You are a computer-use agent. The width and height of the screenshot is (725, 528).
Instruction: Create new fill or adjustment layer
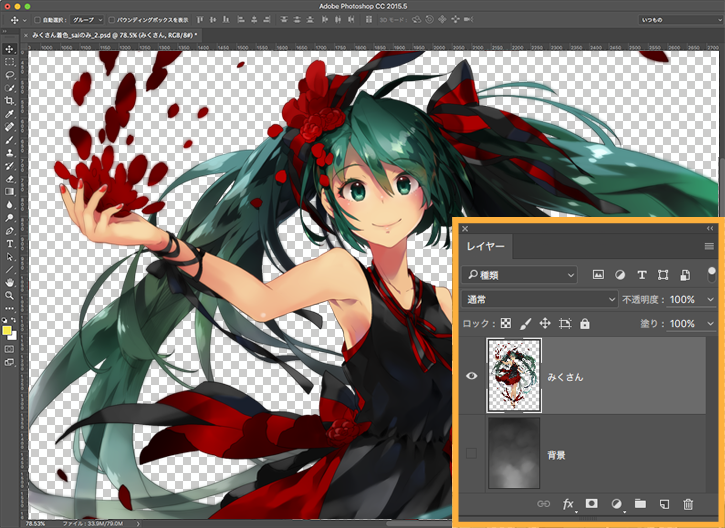coord(616,503)
